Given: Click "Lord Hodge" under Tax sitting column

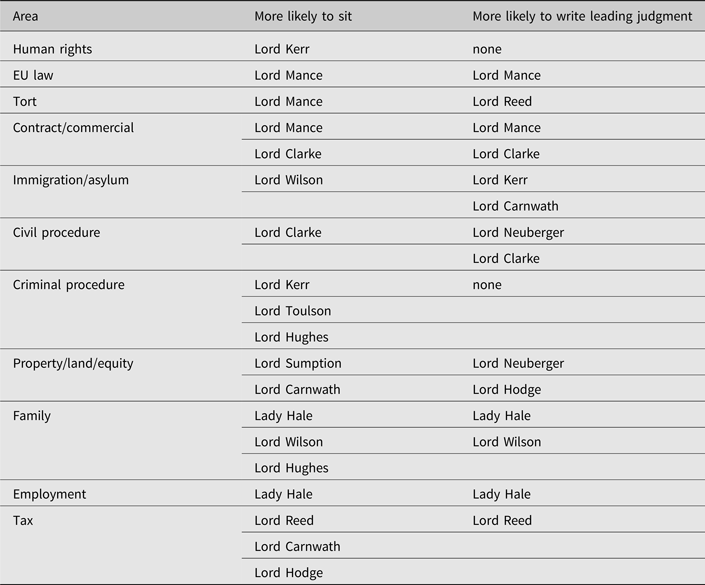Looking at the screenshot, I should (289, 573).
